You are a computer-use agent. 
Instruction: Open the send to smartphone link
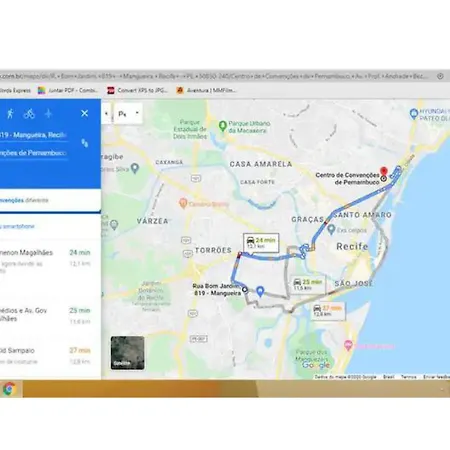pos(17,226)
